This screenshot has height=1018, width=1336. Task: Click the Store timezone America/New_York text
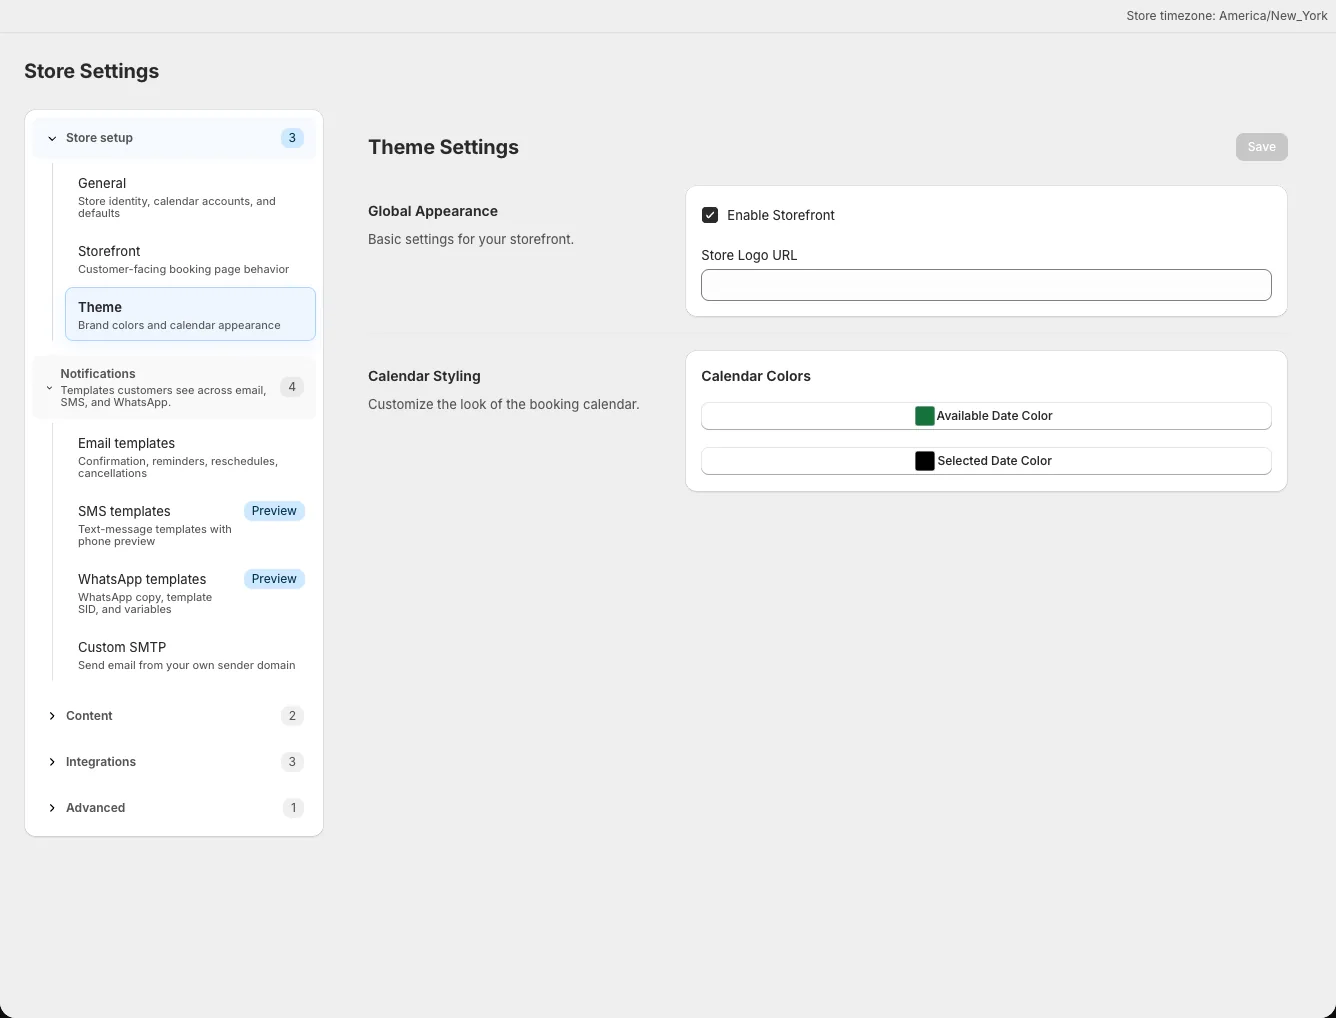(x=1227, y=16)
